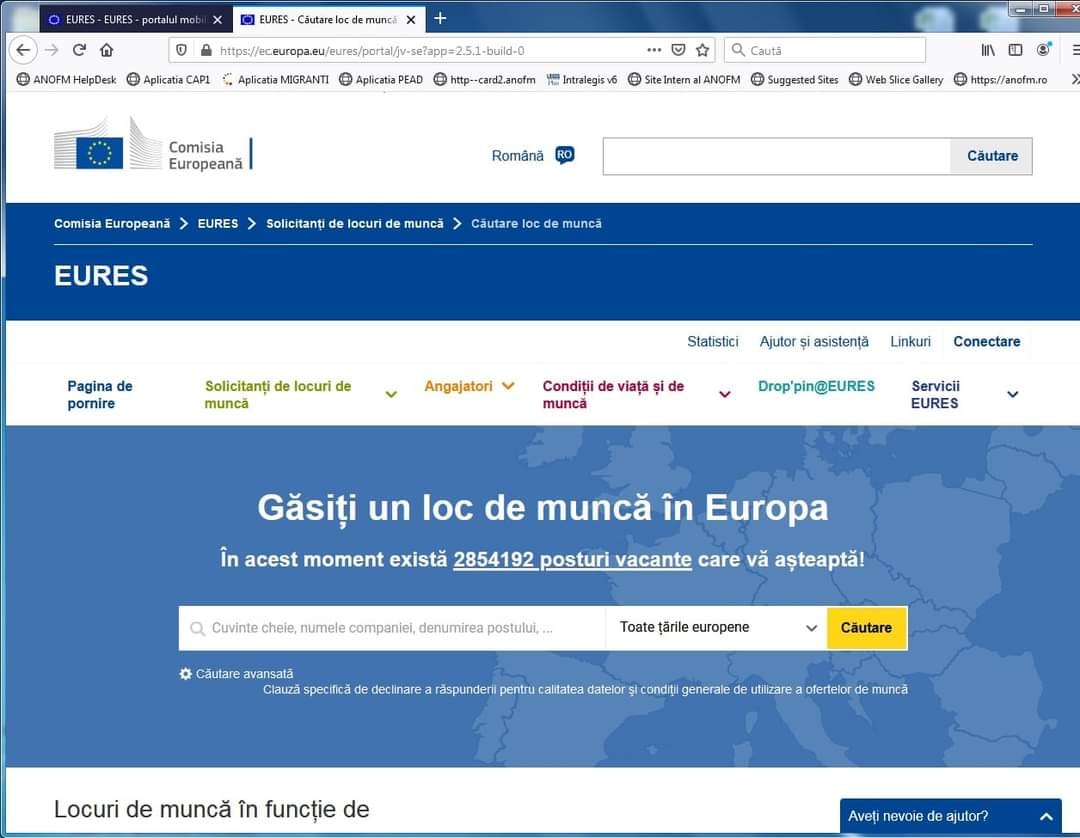The height and width of the screenshot is (838, 1080).
Task: Open the Servicii EURES menu label
Action: point(935,395)
